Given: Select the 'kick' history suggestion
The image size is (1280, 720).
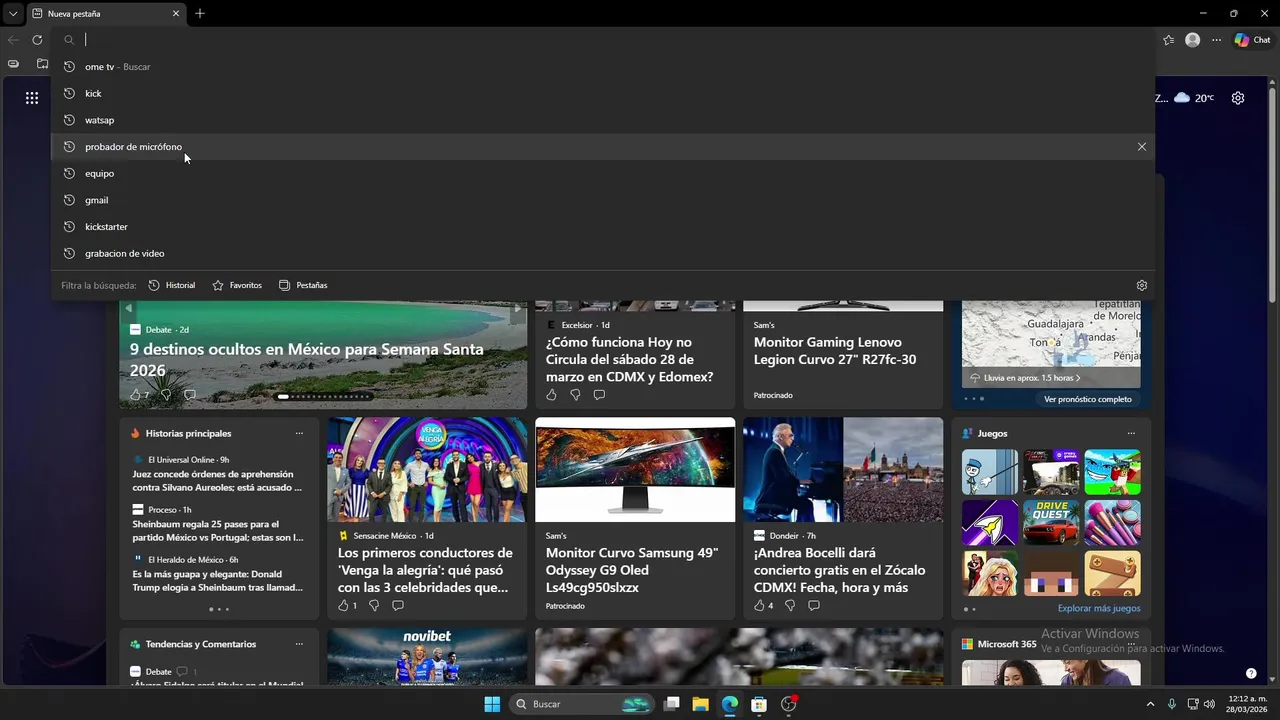Looking at the screenshot, I should click(x=603, y=93).
